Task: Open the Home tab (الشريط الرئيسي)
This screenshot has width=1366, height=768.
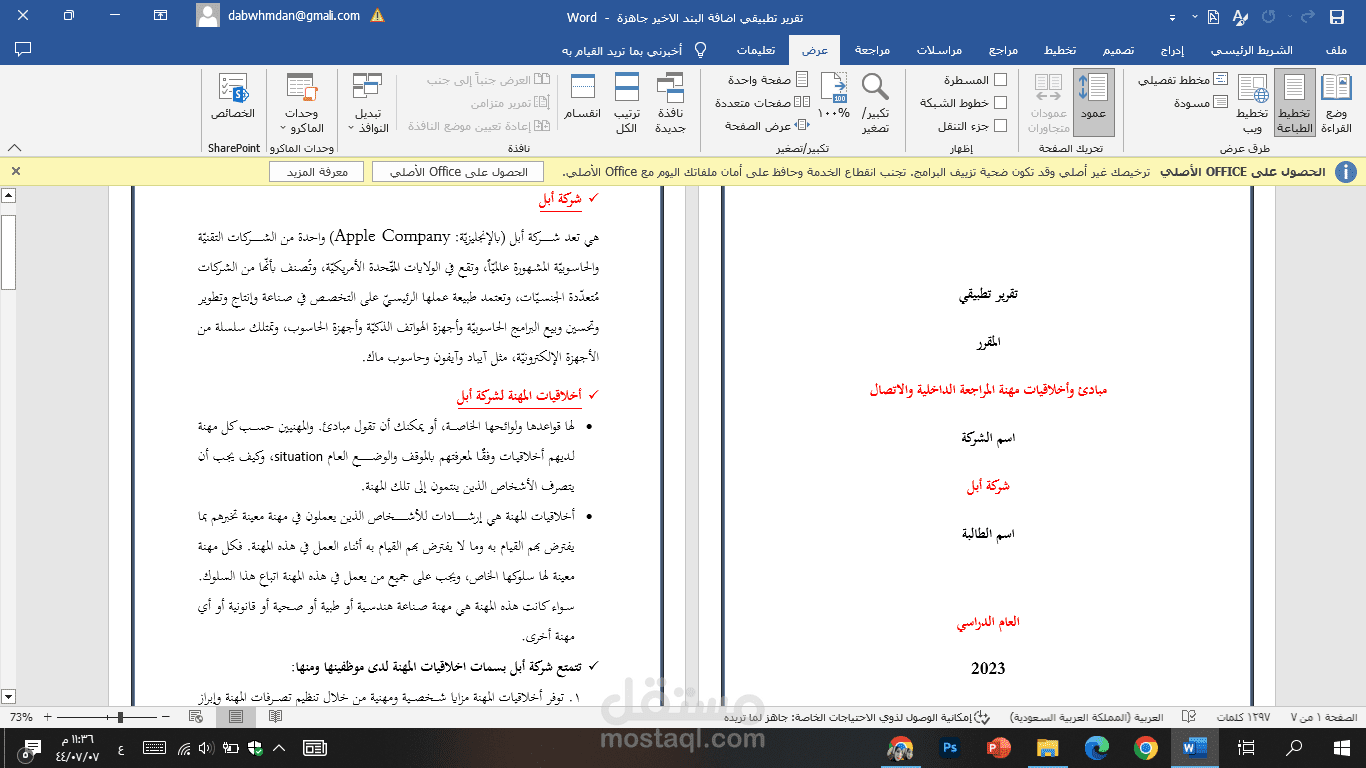Action: 1252,50
